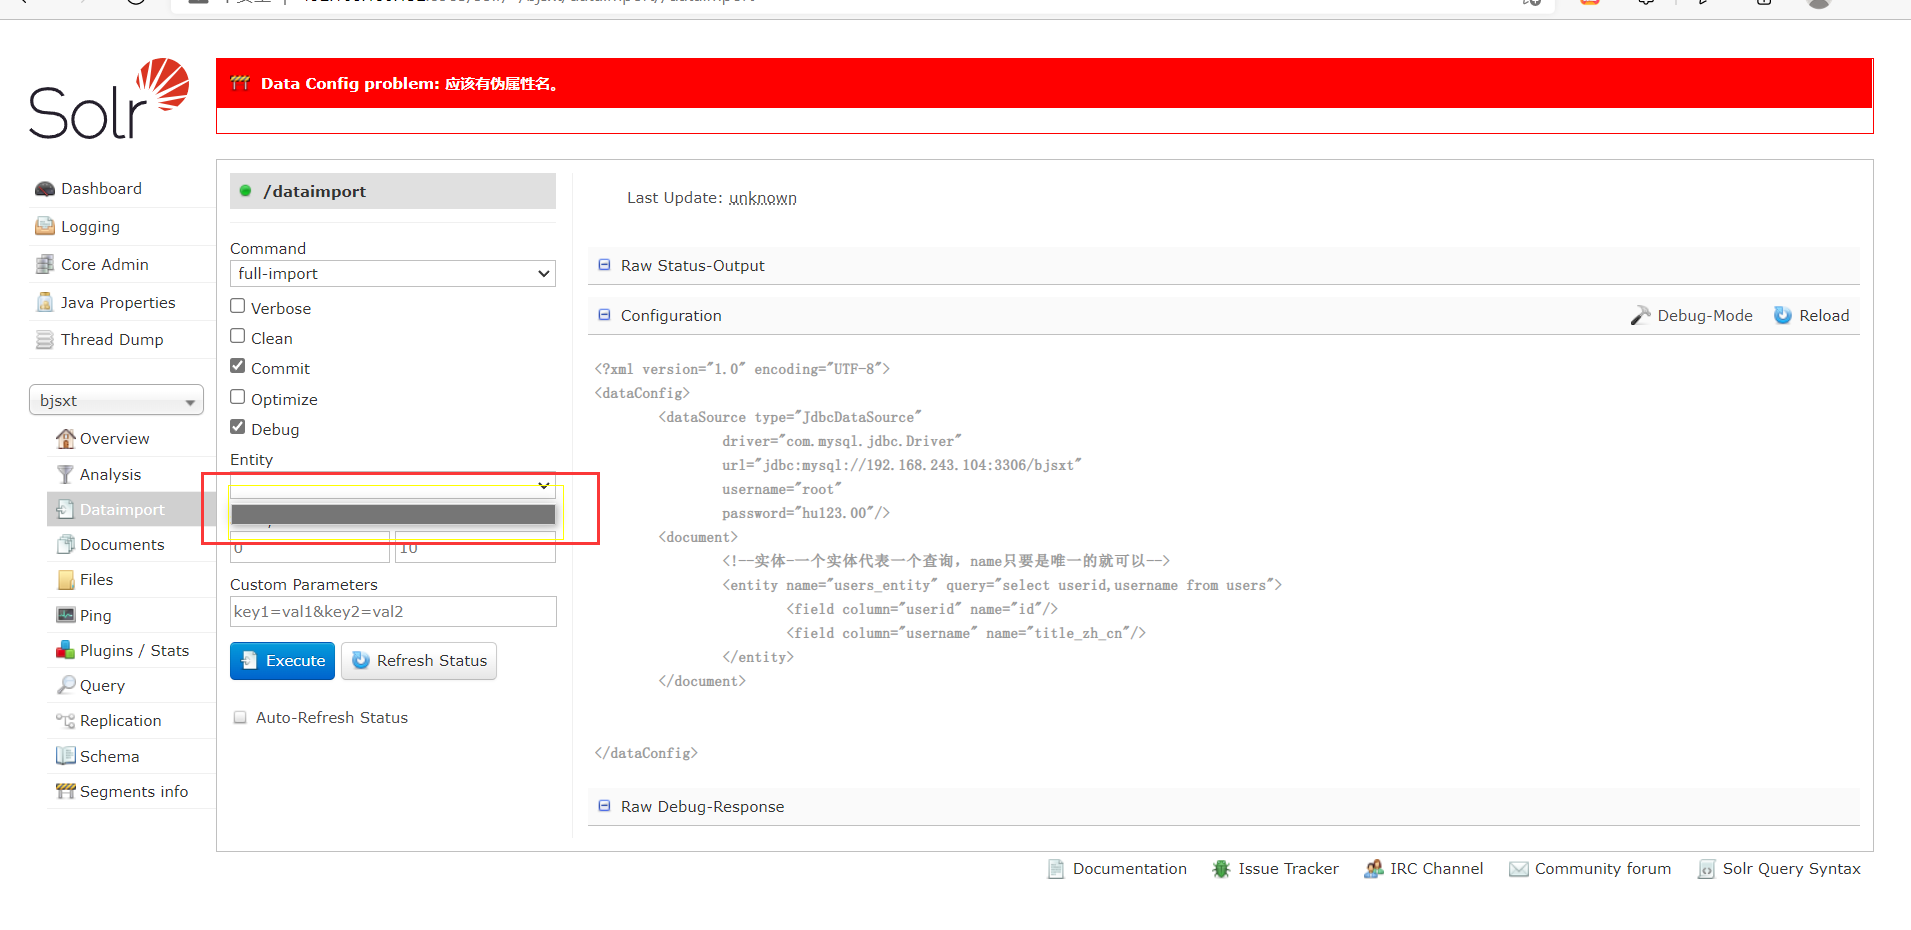Open the Replication page label
The height and width of the screenshot is (930, 1911).
[120, 721]
